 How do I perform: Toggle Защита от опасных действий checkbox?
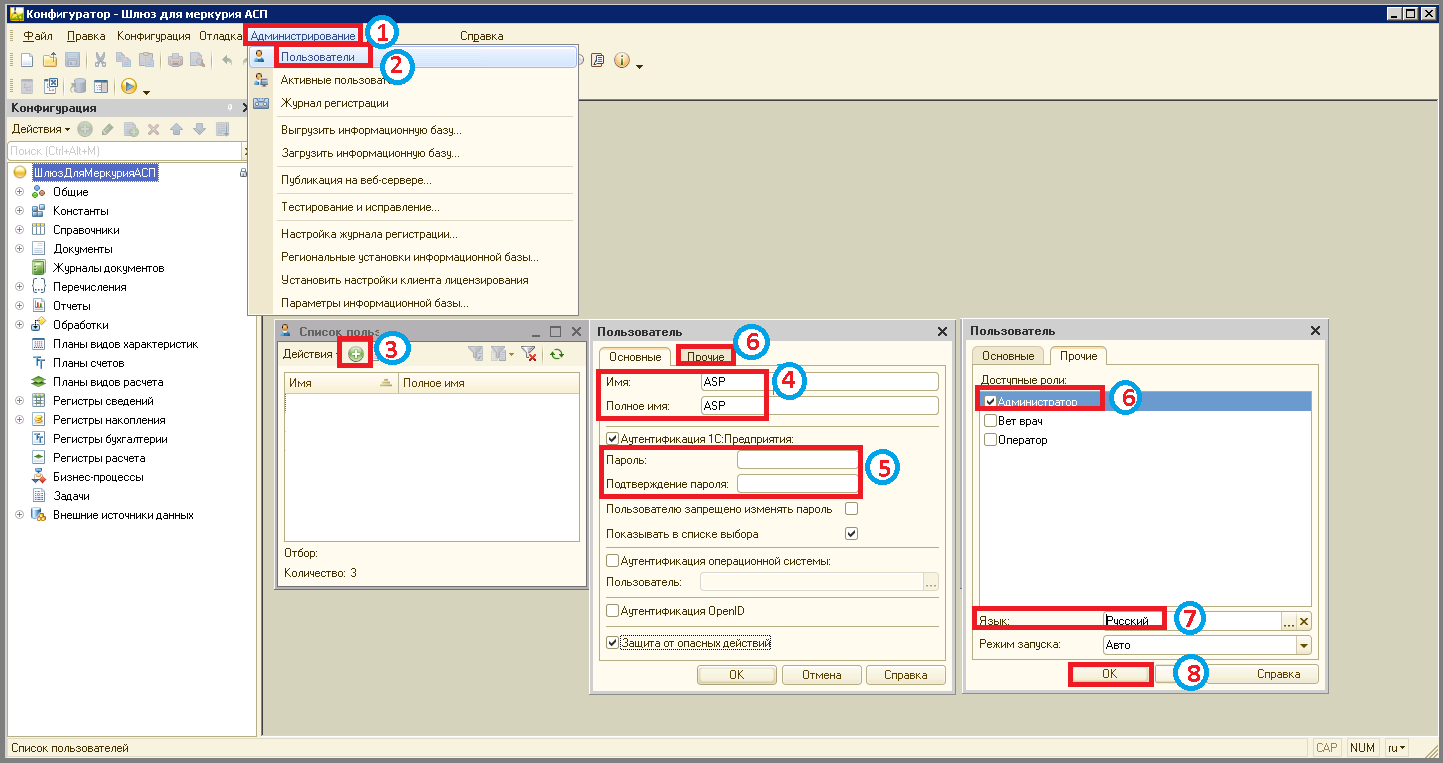(x=613, y=643)
